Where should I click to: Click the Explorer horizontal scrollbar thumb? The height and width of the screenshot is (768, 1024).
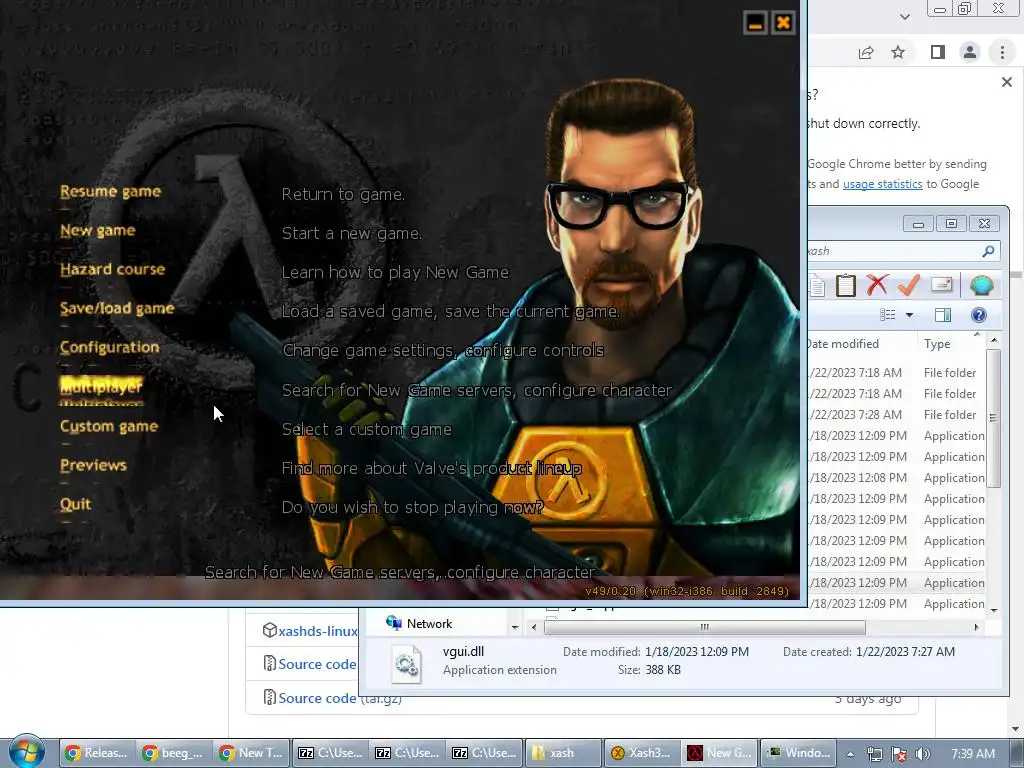click(705, 627)
